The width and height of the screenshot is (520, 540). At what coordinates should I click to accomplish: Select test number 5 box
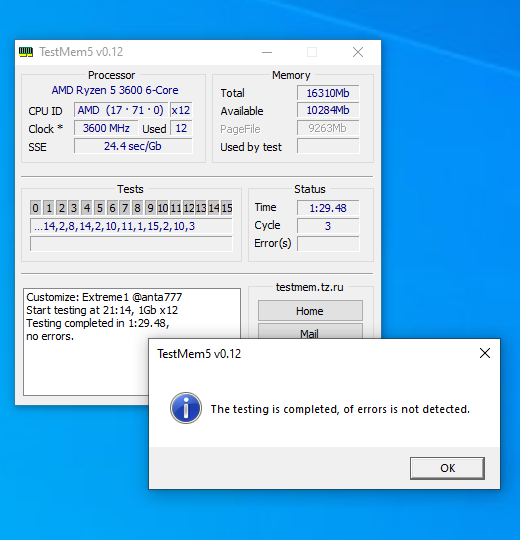coord(100,208)
